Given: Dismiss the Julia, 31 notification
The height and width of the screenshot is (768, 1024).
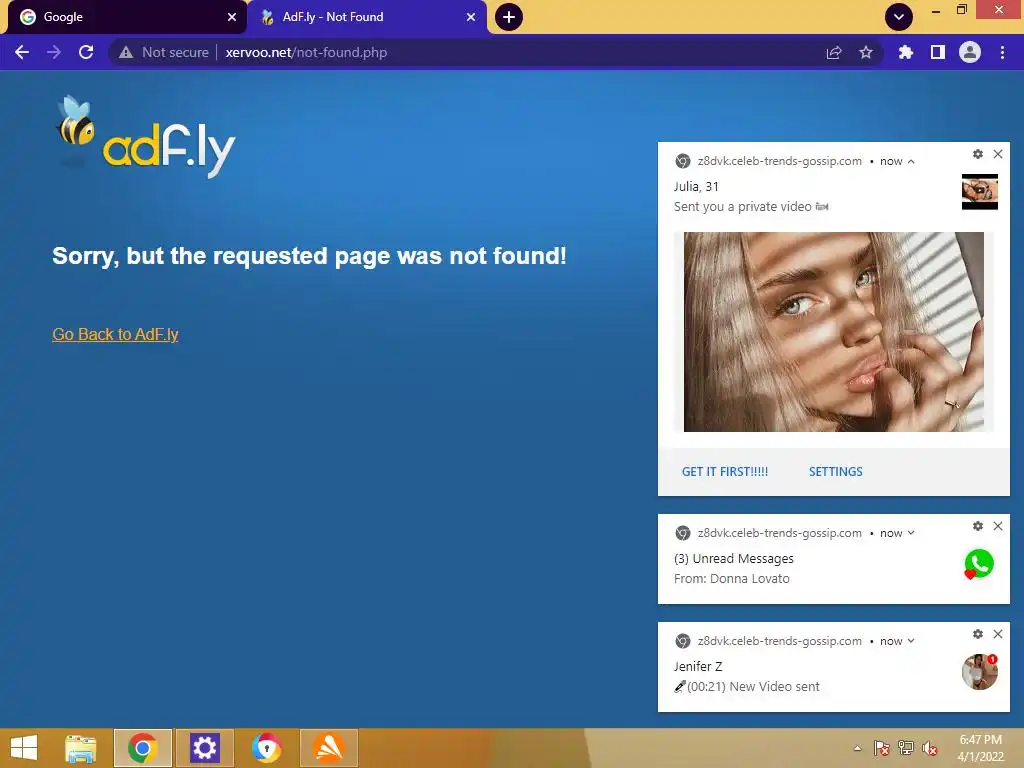Looking at the screenshot, I should (x=998, y=154).
